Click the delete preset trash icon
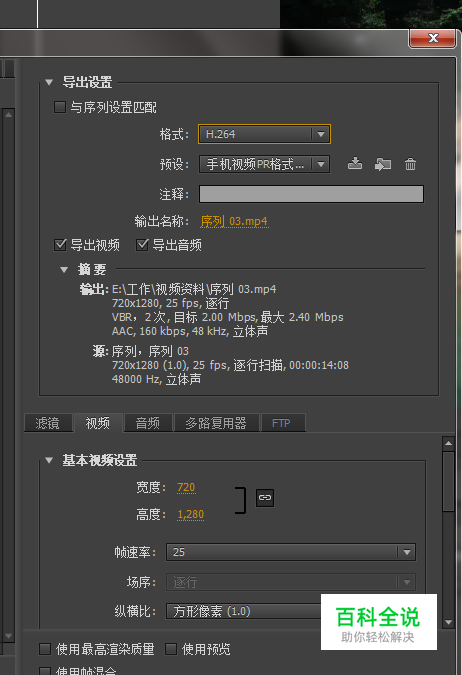 click(x=410, y=164)
